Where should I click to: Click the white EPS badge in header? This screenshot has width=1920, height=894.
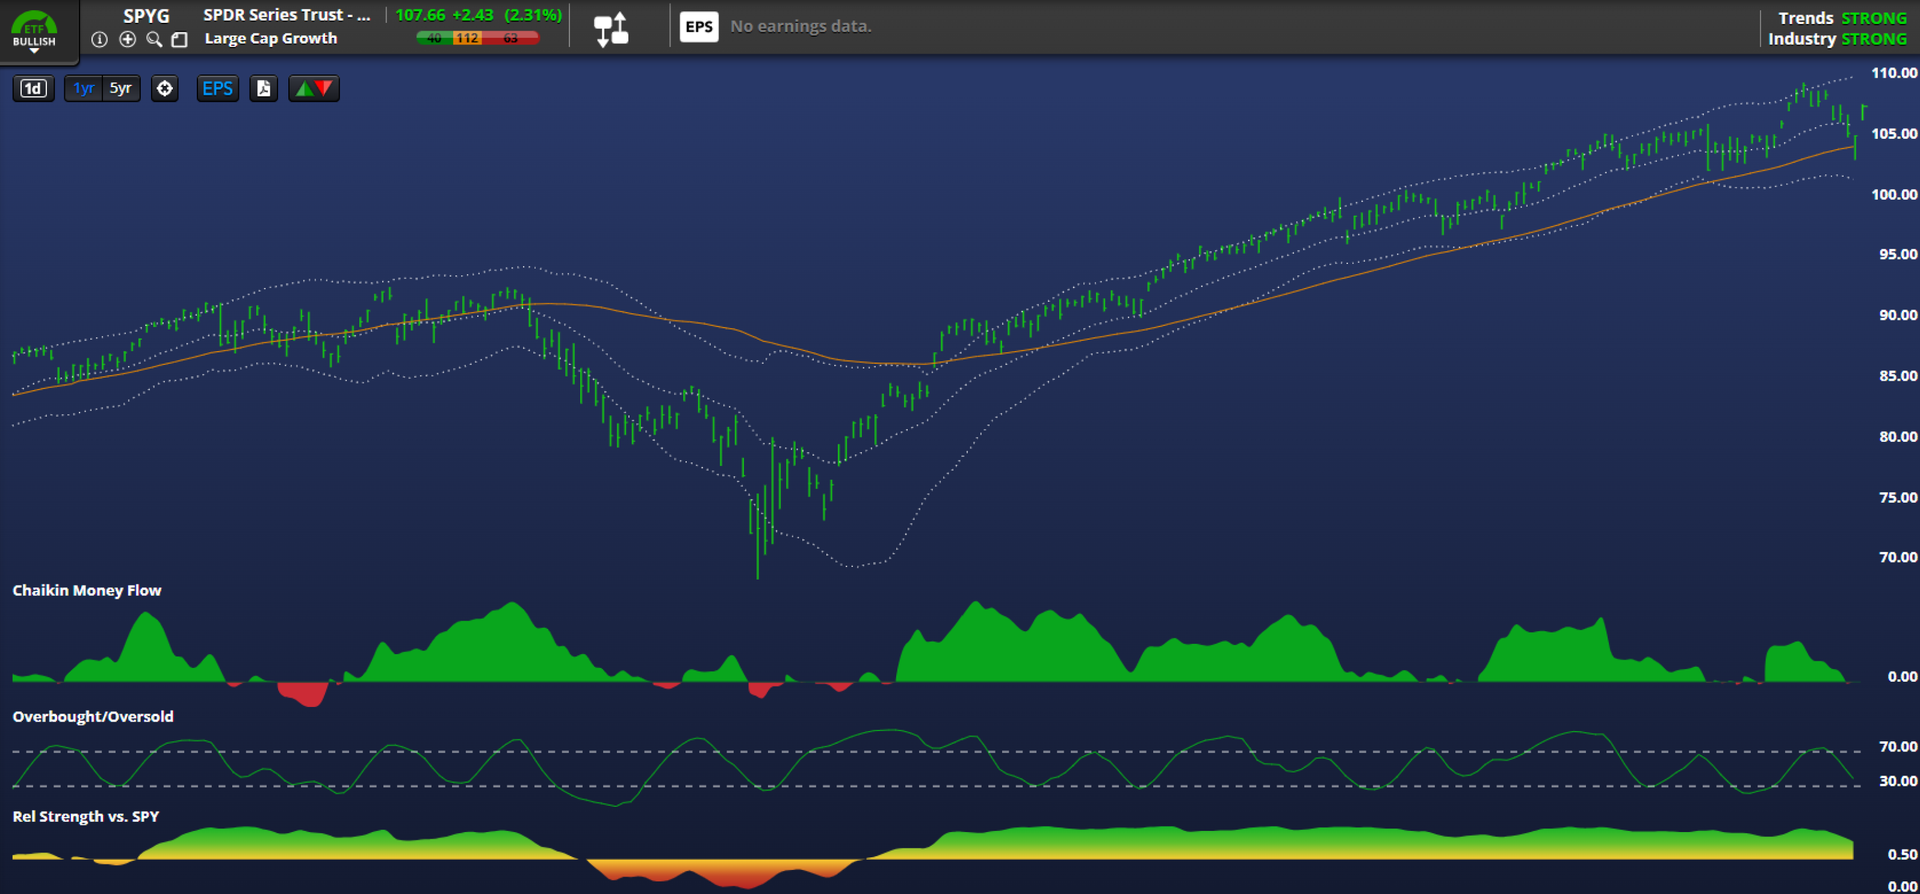pyautogui.click(x=699, y=27)
